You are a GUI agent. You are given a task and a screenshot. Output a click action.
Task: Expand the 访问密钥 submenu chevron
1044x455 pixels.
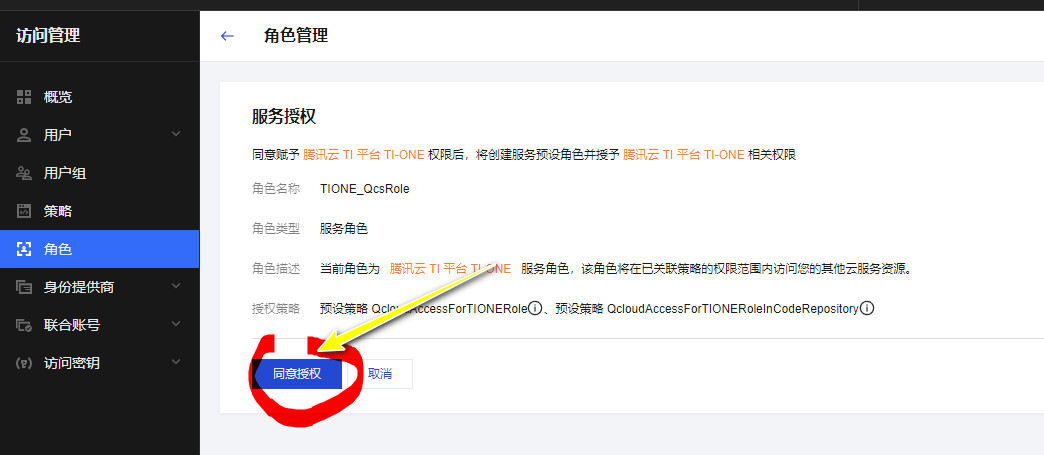point(176,362)
